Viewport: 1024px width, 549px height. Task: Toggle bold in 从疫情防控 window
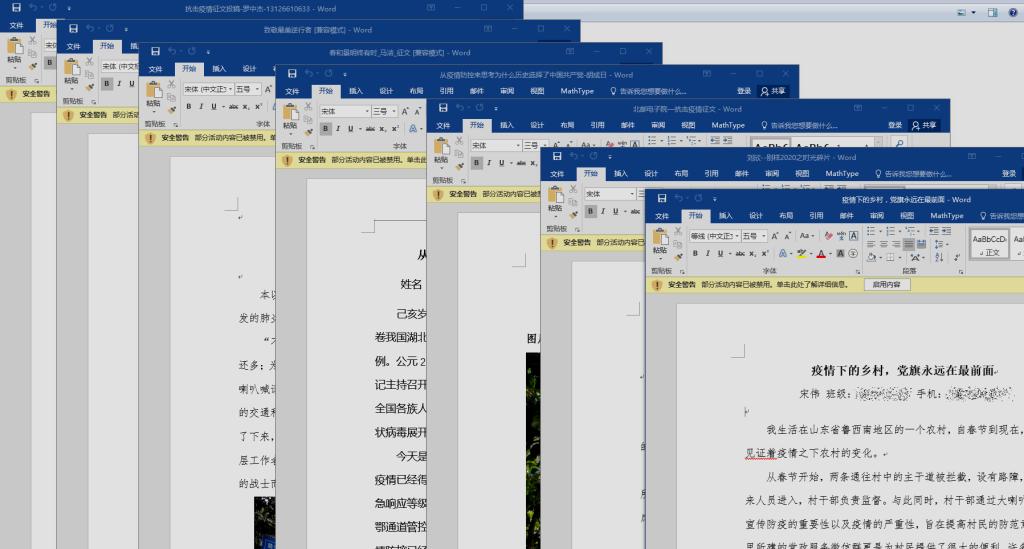[325, 129]
